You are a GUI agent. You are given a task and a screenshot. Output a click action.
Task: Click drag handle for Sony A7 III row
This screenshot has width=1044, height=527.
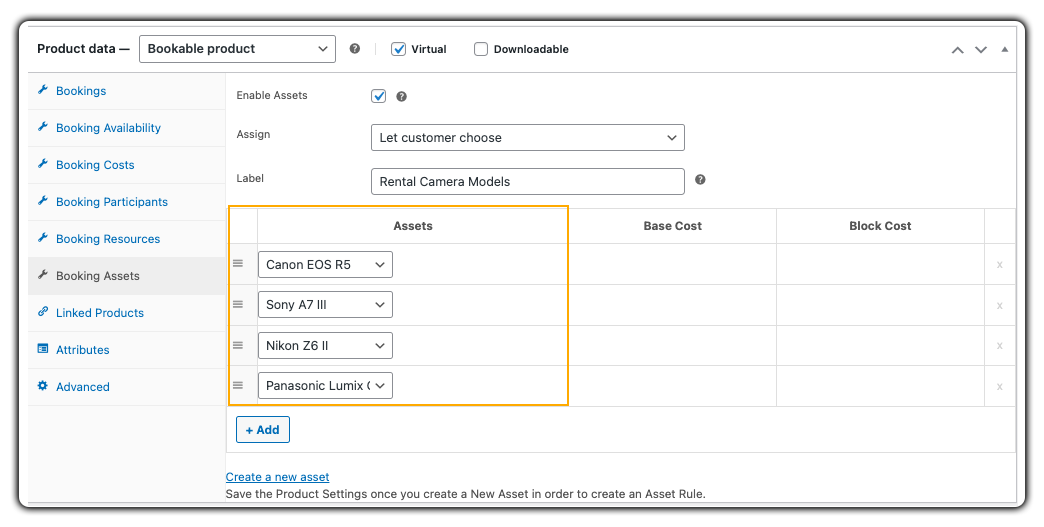(238, 304)
